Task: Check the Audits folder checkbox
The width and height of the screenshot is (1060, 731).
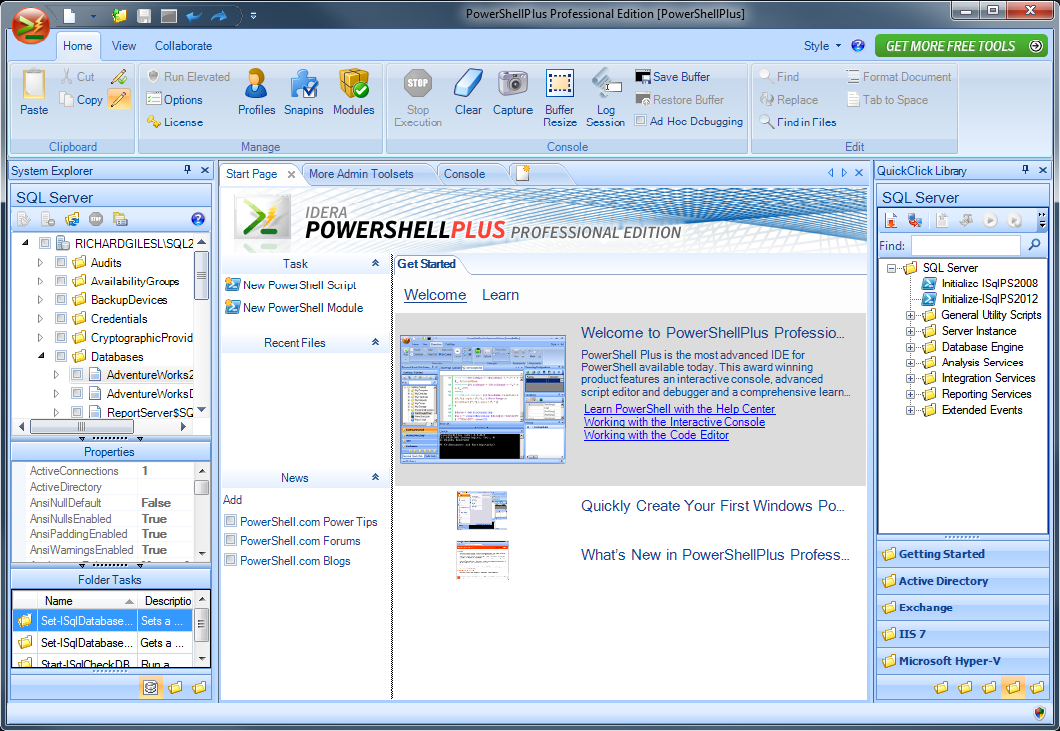Action: tap(61, 262)
